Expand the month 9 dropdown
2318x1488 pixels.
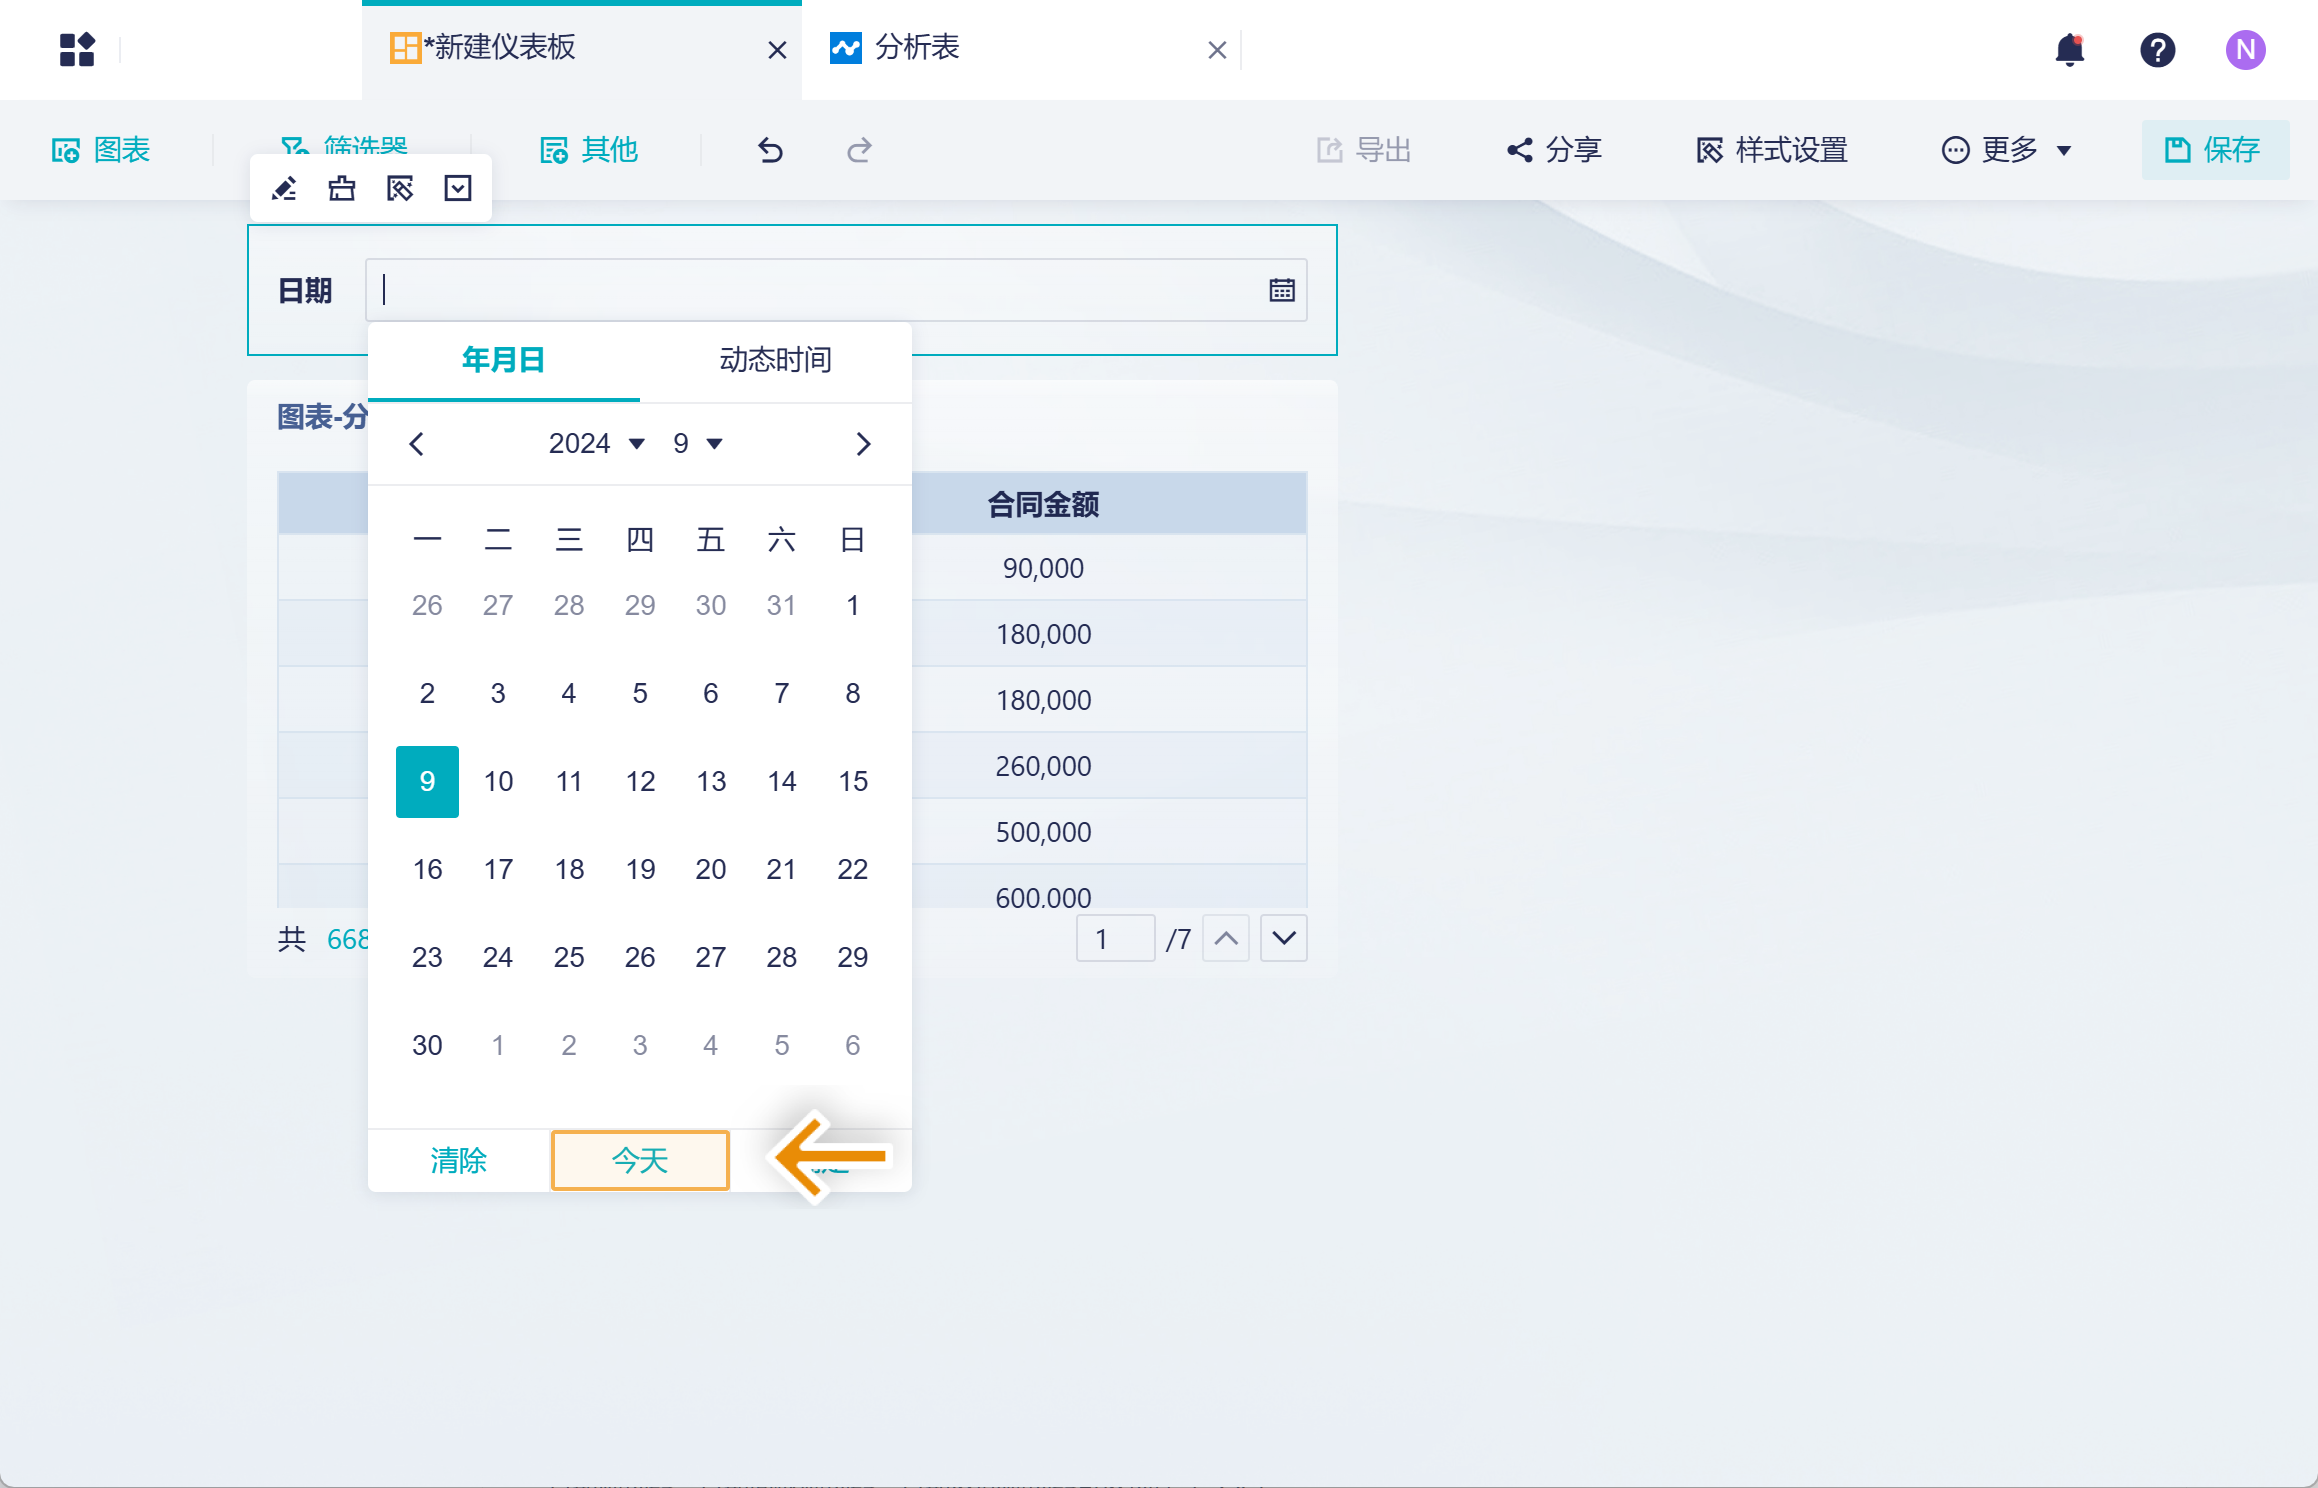697,443
